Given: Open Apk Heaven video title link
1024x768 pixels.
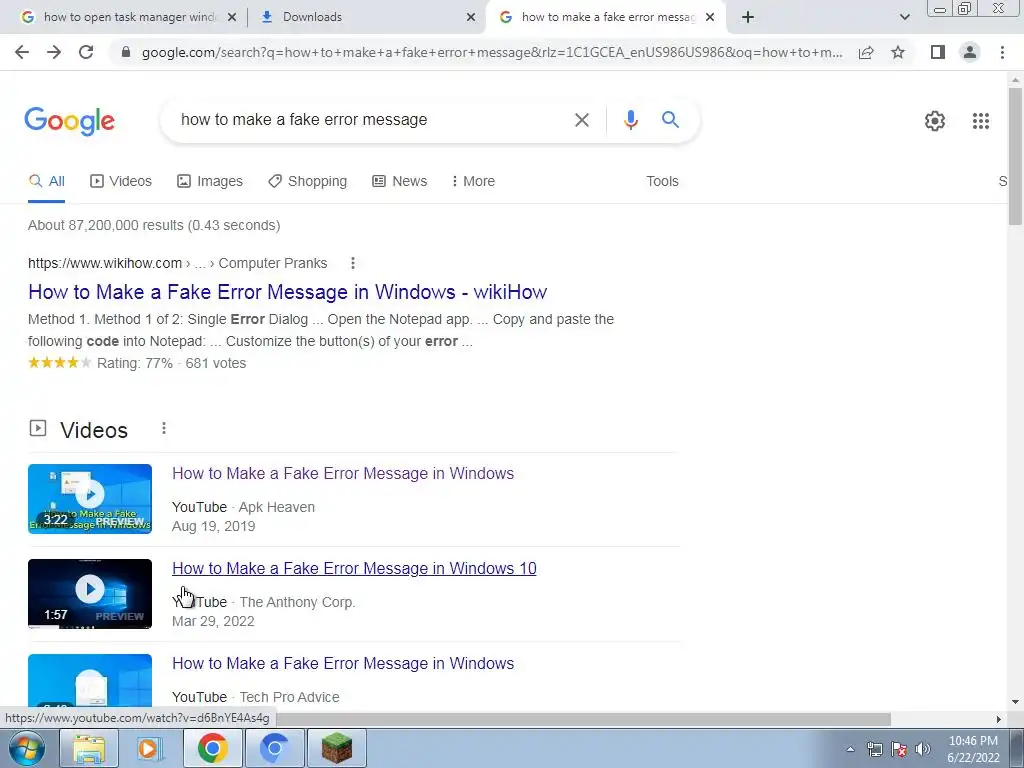Looking at the screenshot, I should (343, 473).
